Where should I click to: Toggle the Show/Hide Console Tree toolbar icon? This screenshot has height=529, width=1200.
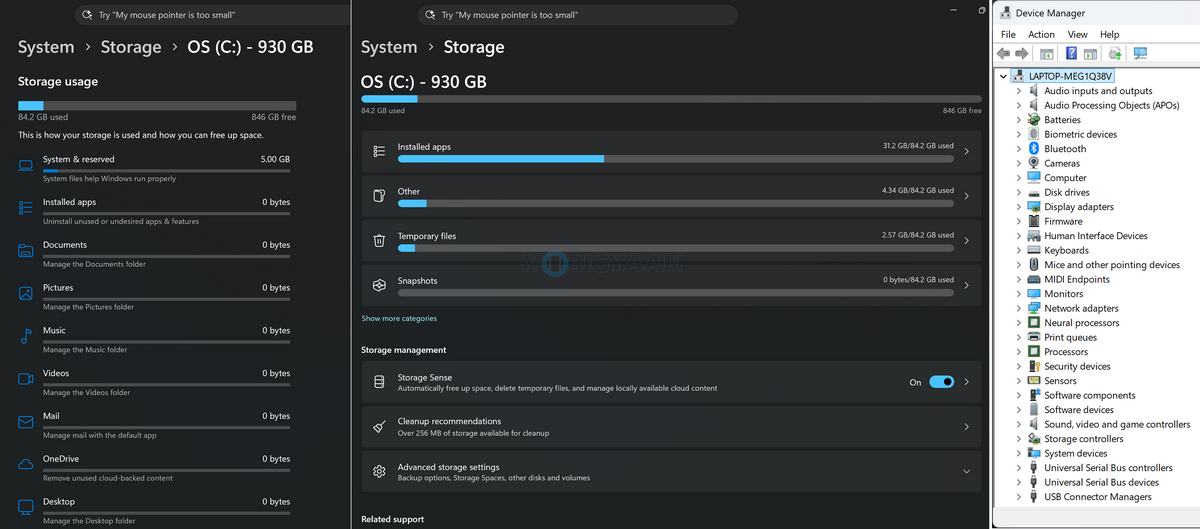click(1047, 53)
